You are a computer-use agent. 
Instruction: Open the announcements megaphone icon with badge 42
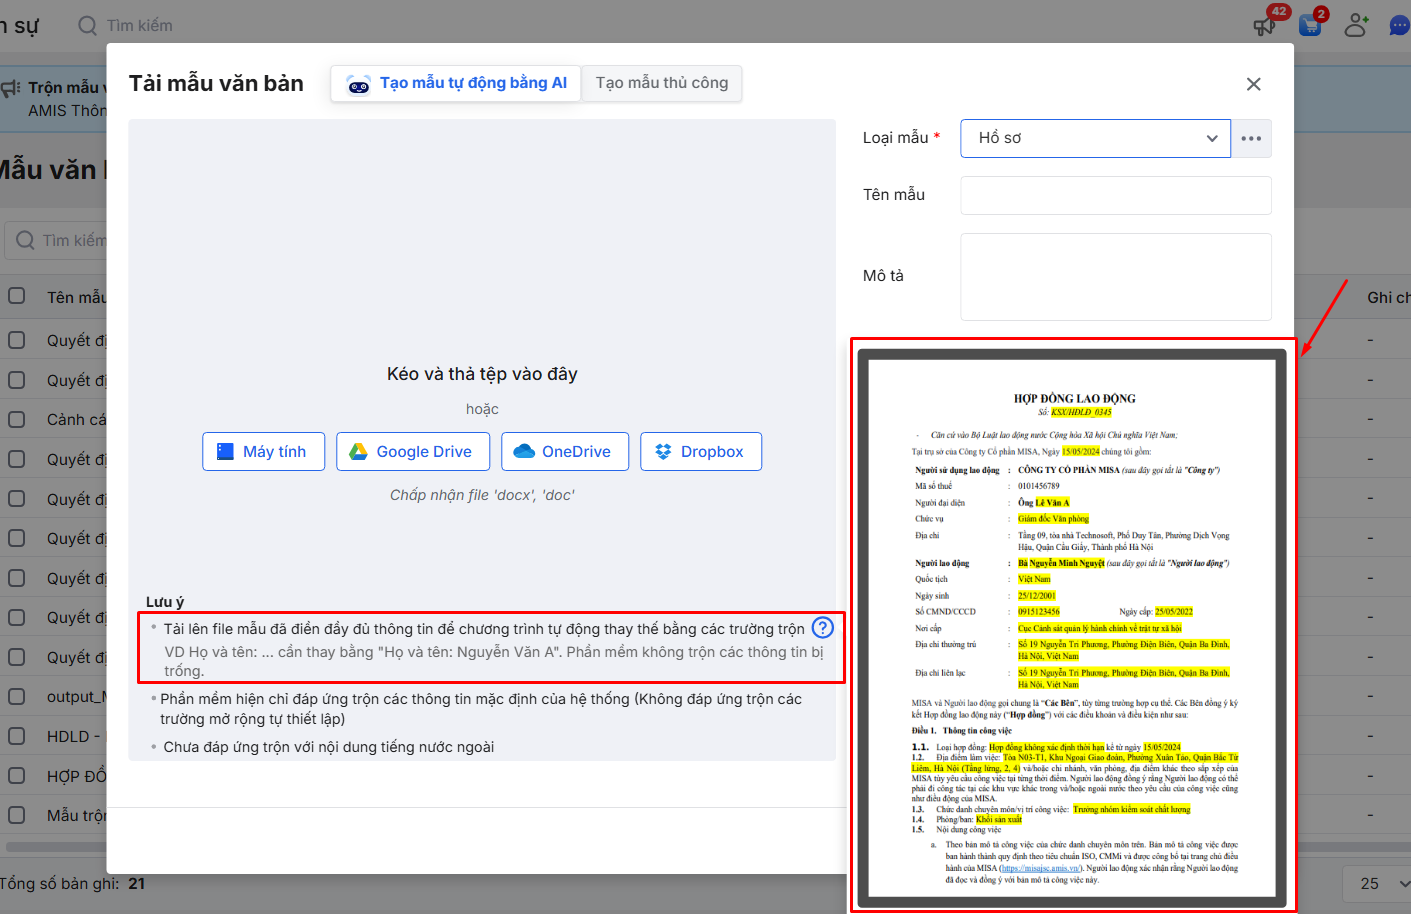(x=1265, y=25)
